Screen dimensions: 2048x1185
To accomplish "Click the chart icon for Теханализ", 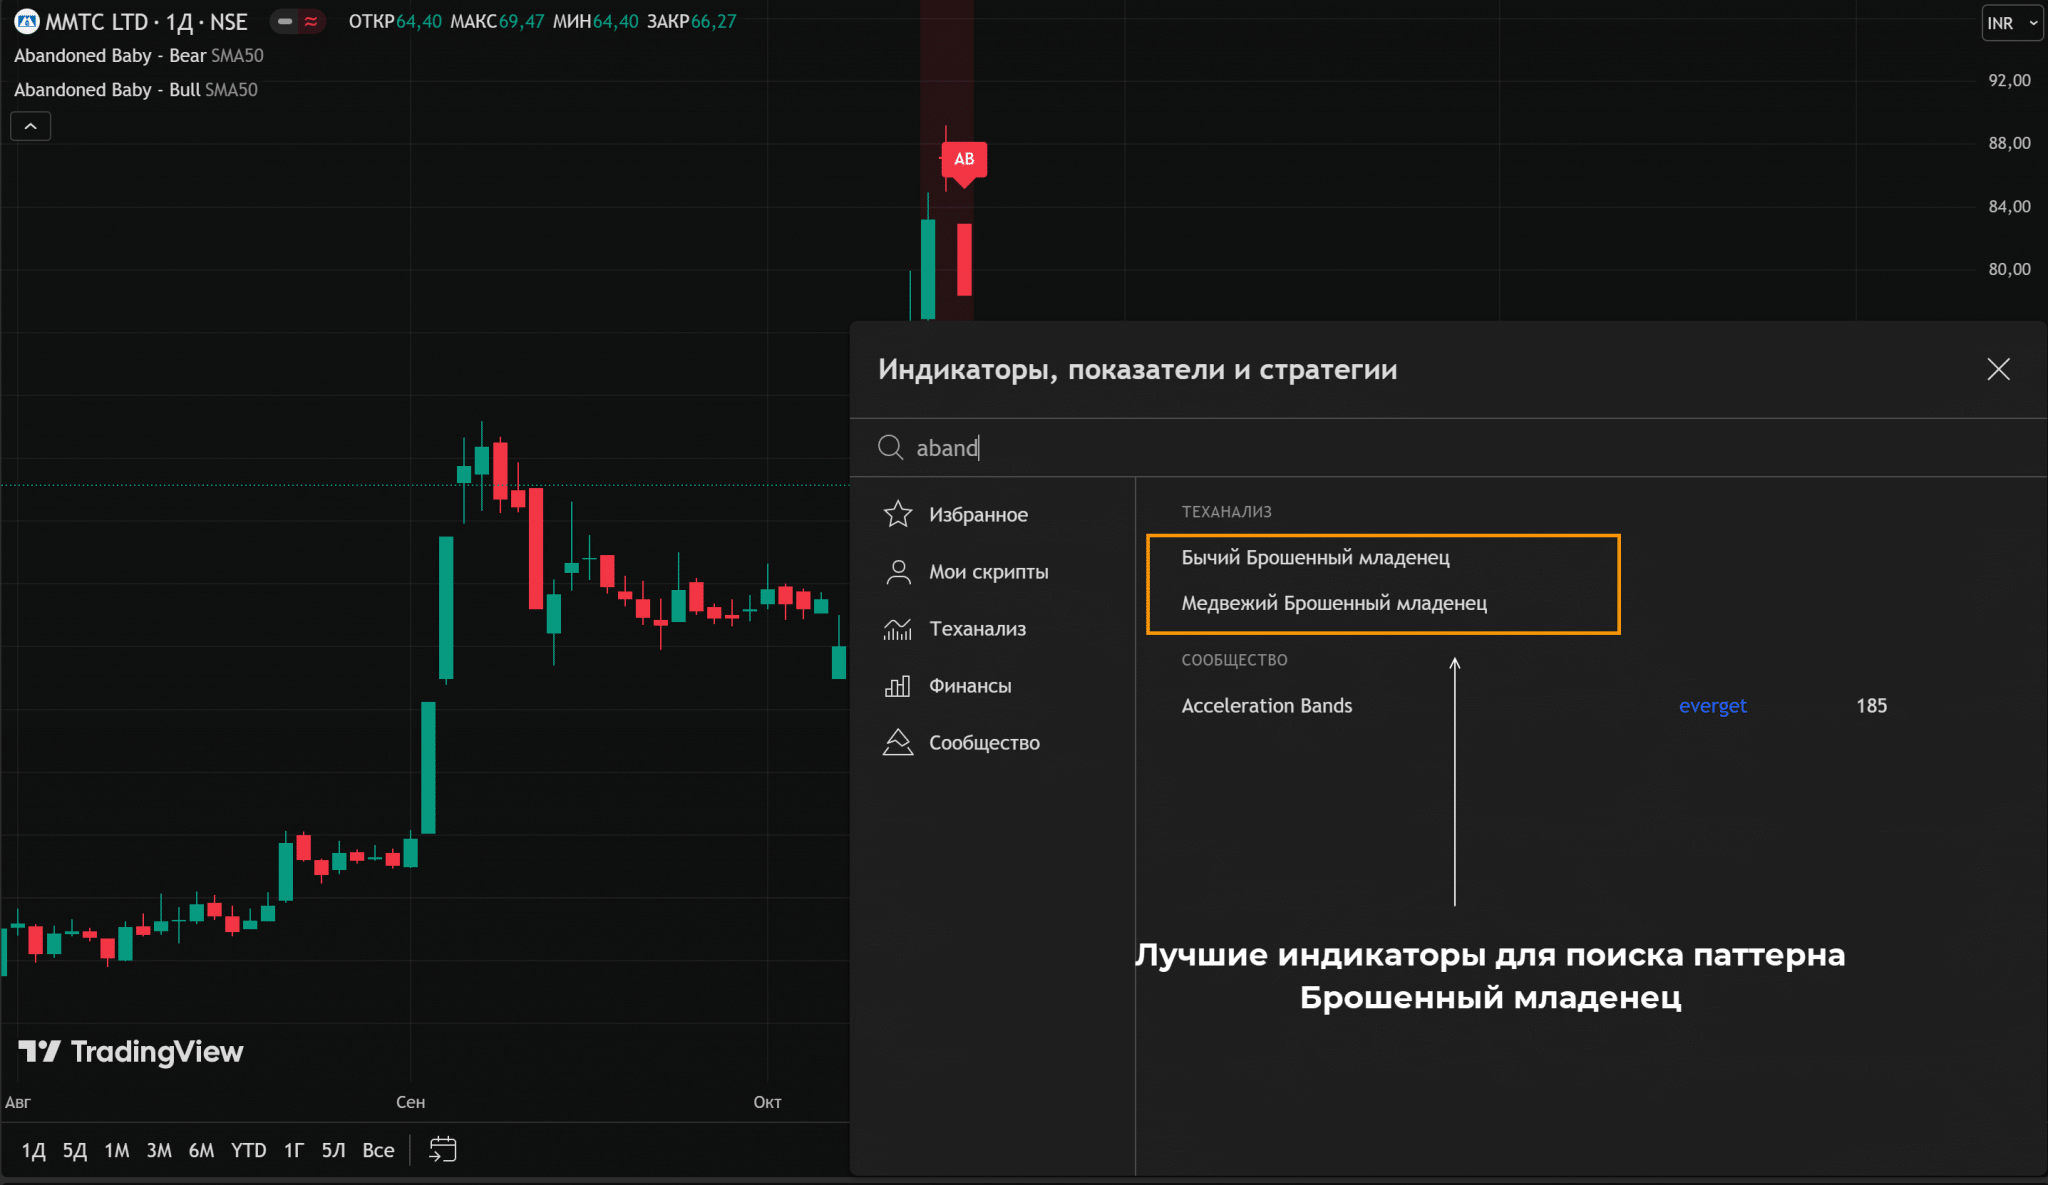I will (x=897, y=629).
